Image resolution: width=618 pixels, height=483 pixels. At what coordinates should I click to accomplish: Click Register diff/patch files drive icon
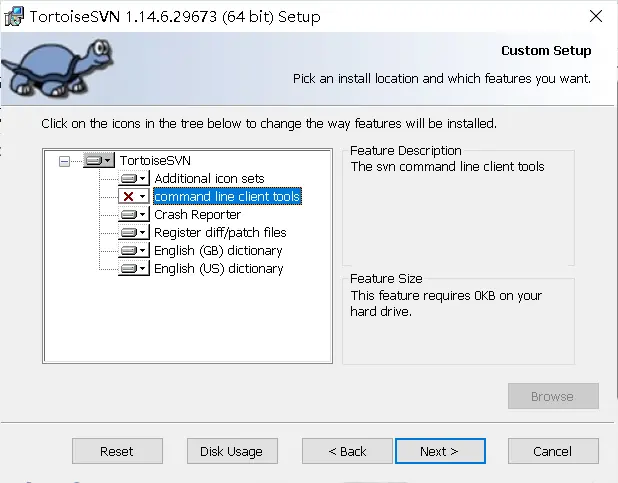pos(134,232)
